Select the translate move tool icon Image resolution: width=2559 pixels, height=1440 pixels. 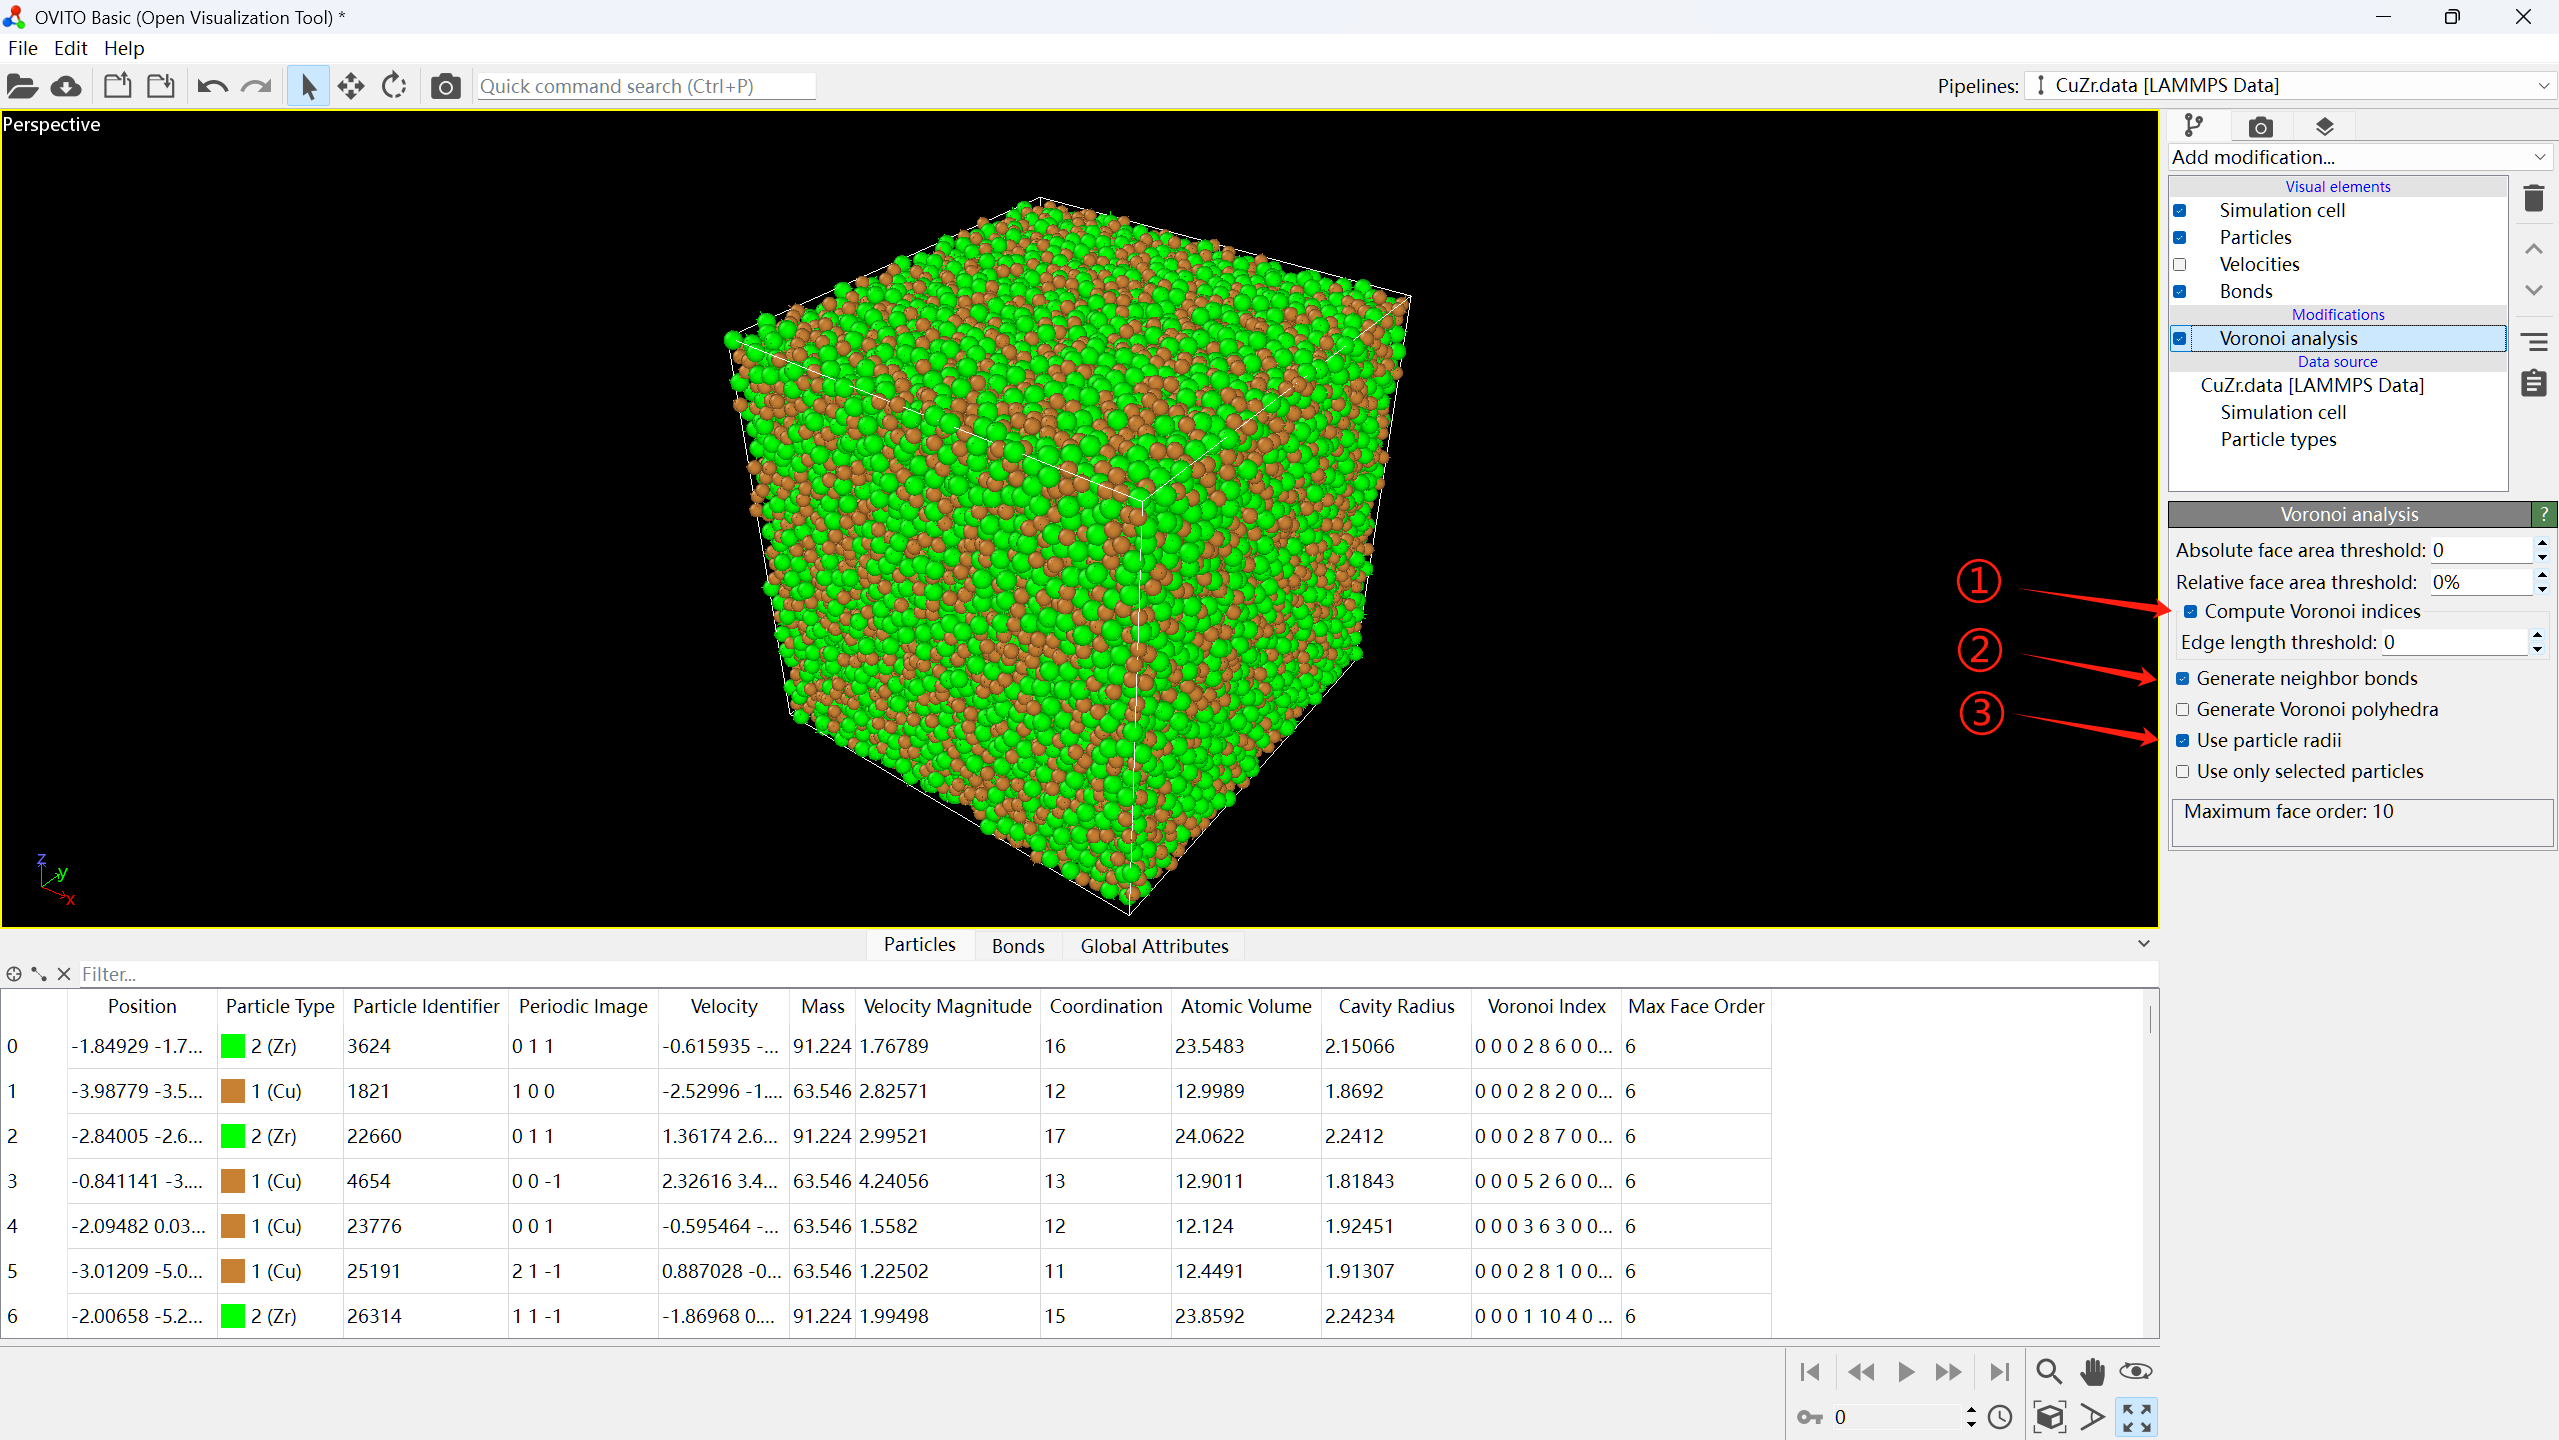pos(351,87)
